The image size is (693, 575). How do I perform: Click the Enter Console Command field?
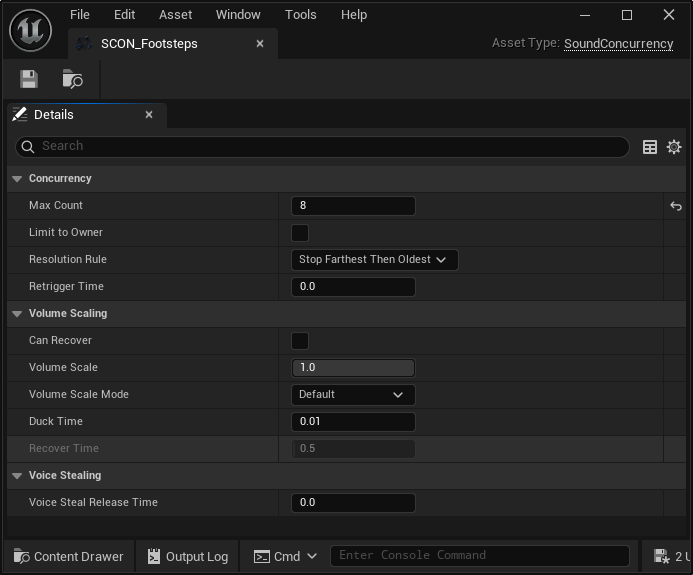click(x=480, y=556)
